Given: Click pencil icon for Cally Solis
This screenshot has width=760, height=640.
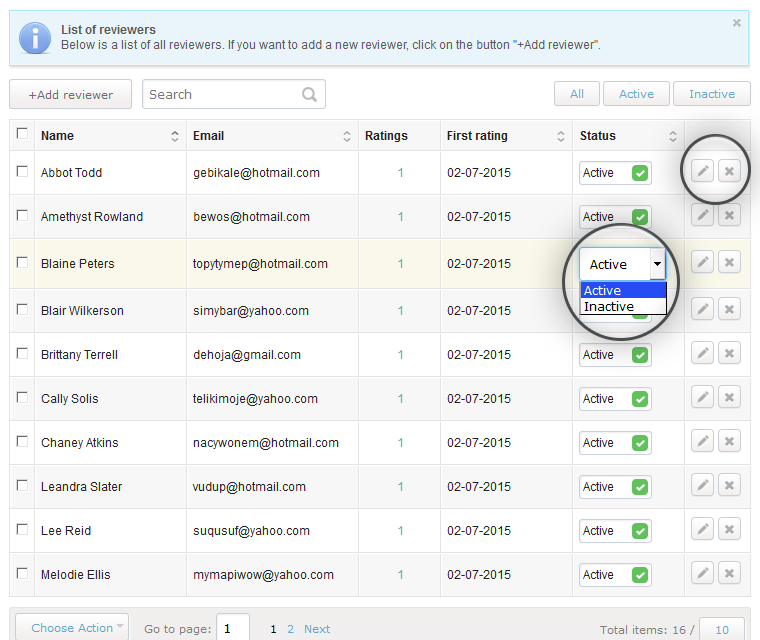Looking at the screenshot, I should click(x=702, y=397).
